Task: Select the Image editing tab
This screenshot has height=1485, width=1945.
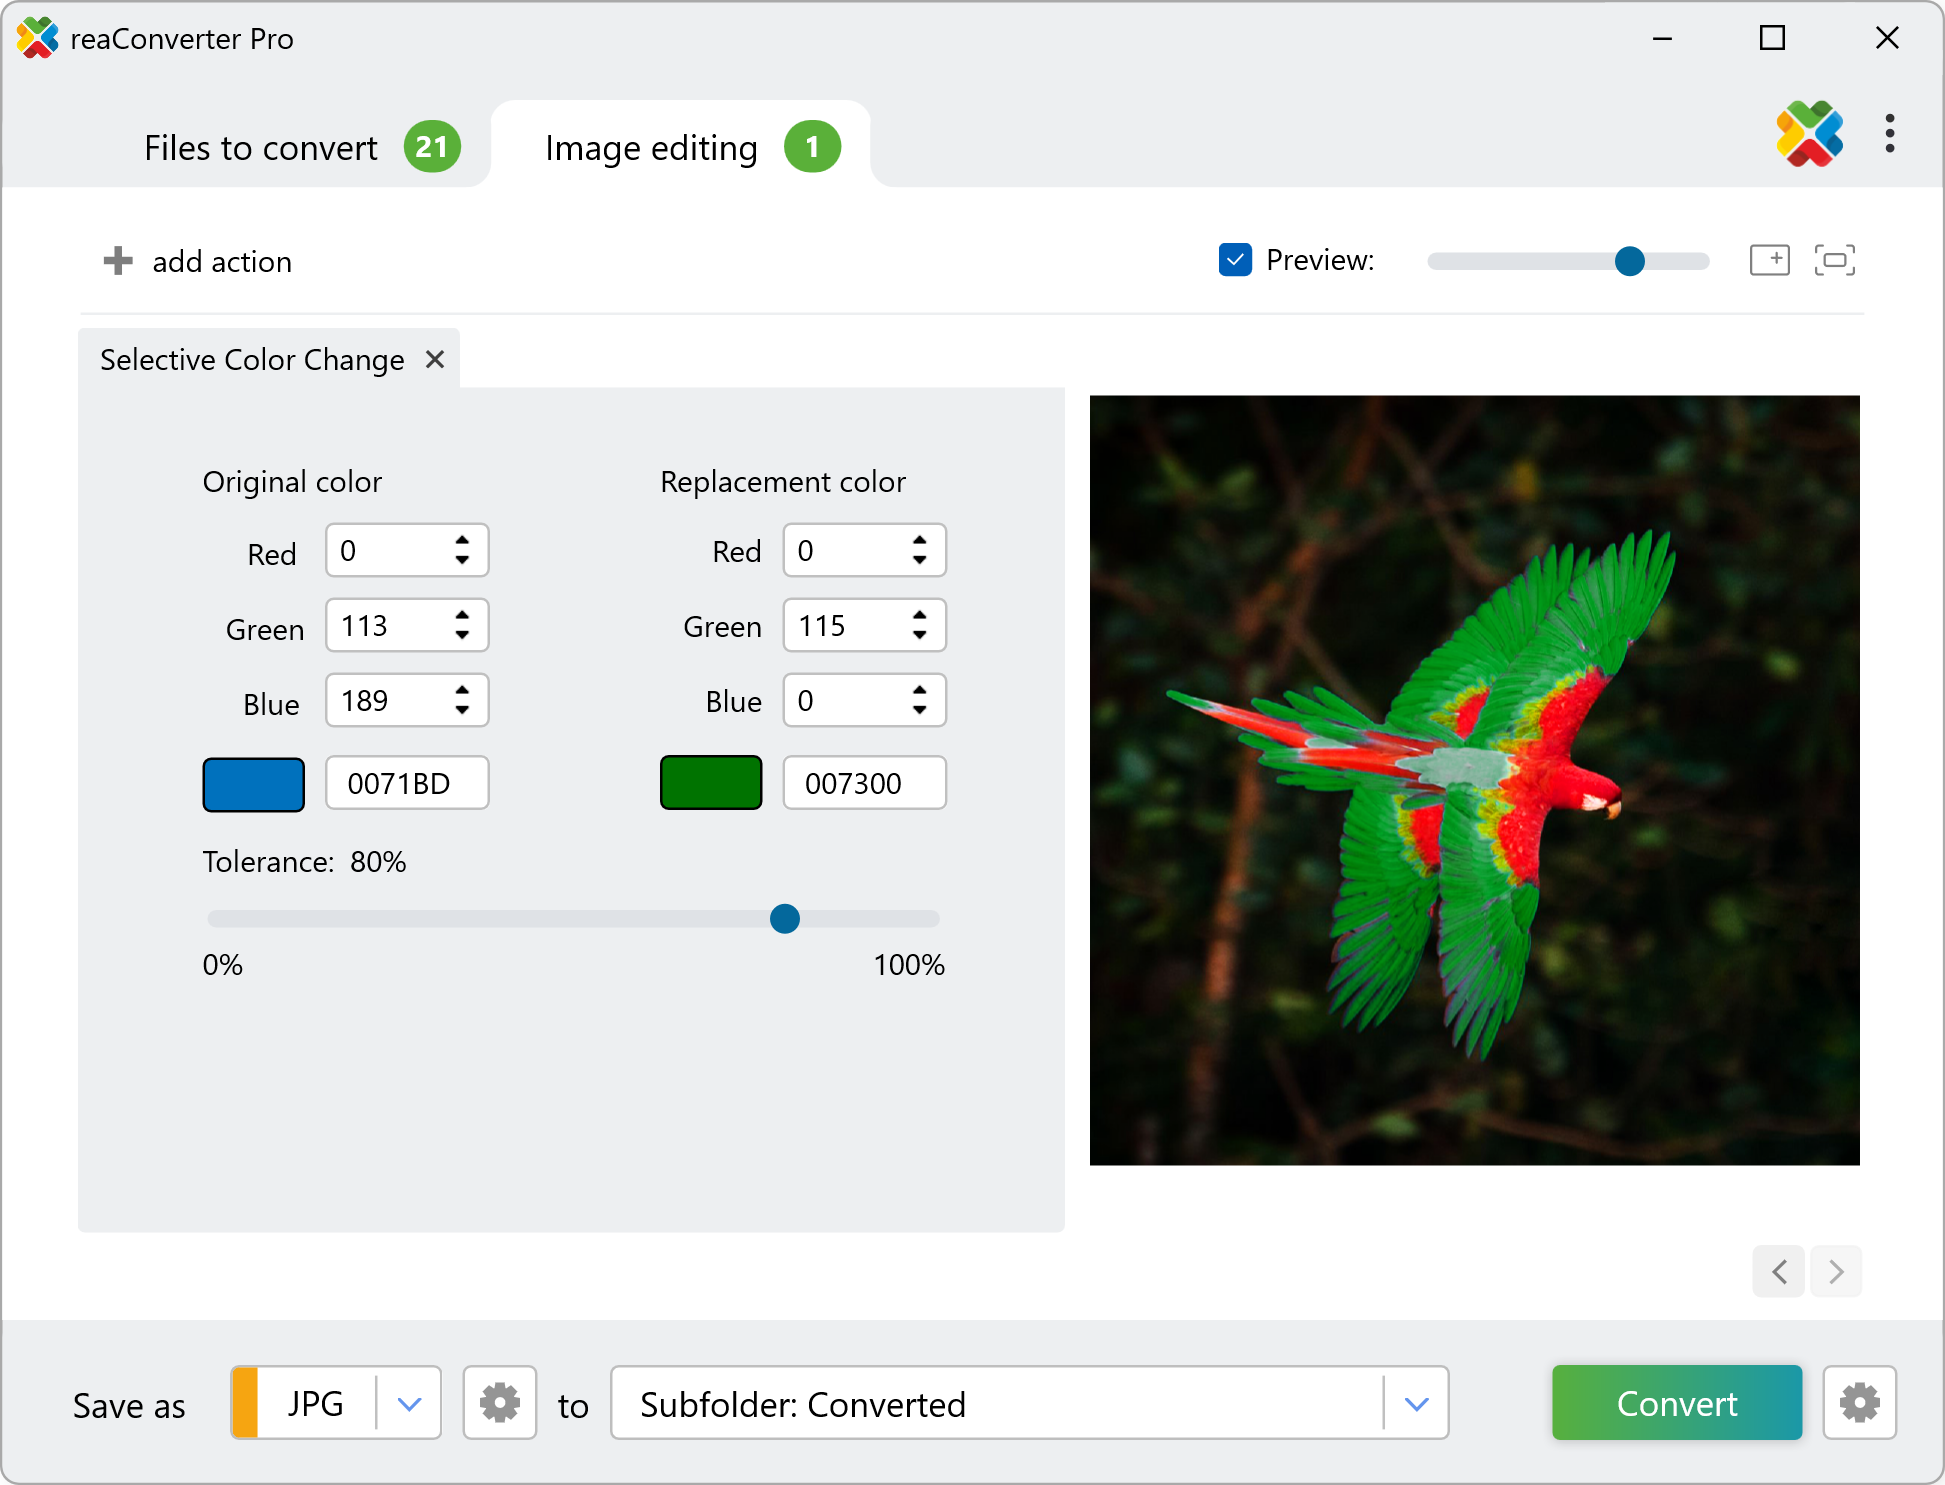Action: coord(652,148)
